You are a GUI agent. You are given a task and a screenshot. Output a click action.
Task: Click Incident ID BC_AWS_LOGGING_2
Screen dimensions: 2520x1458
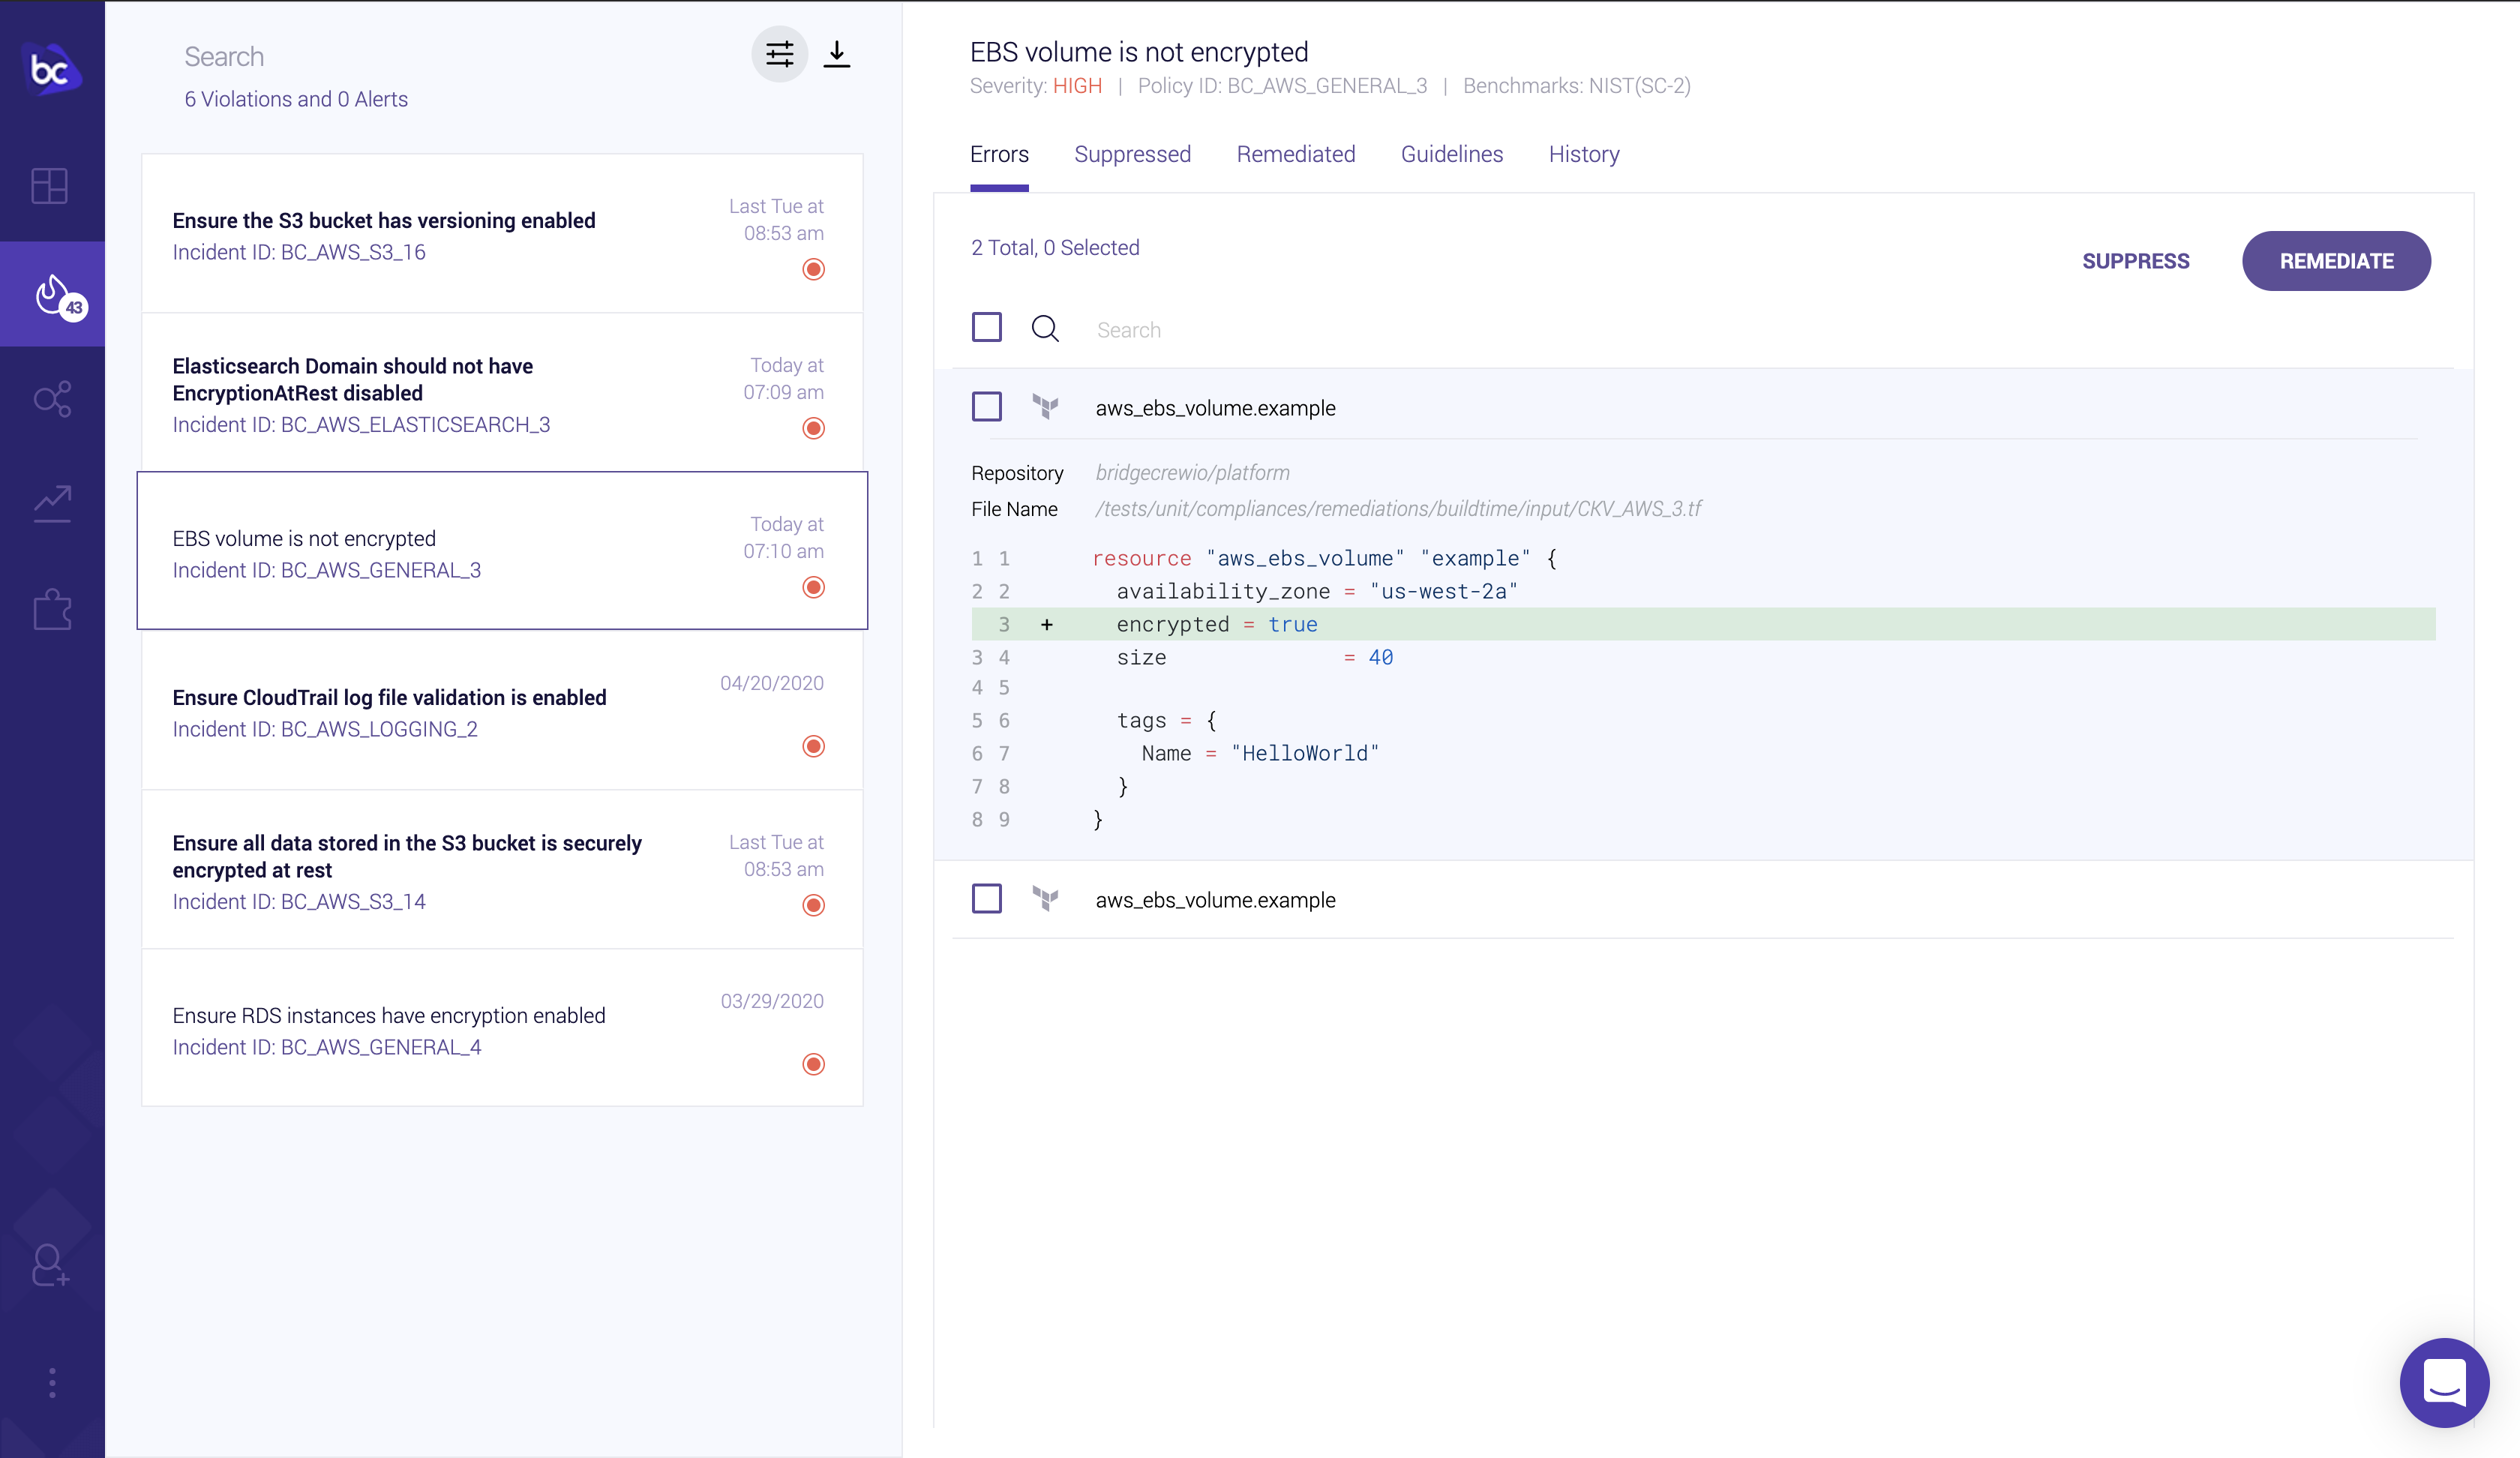click(x=325, y=729)
